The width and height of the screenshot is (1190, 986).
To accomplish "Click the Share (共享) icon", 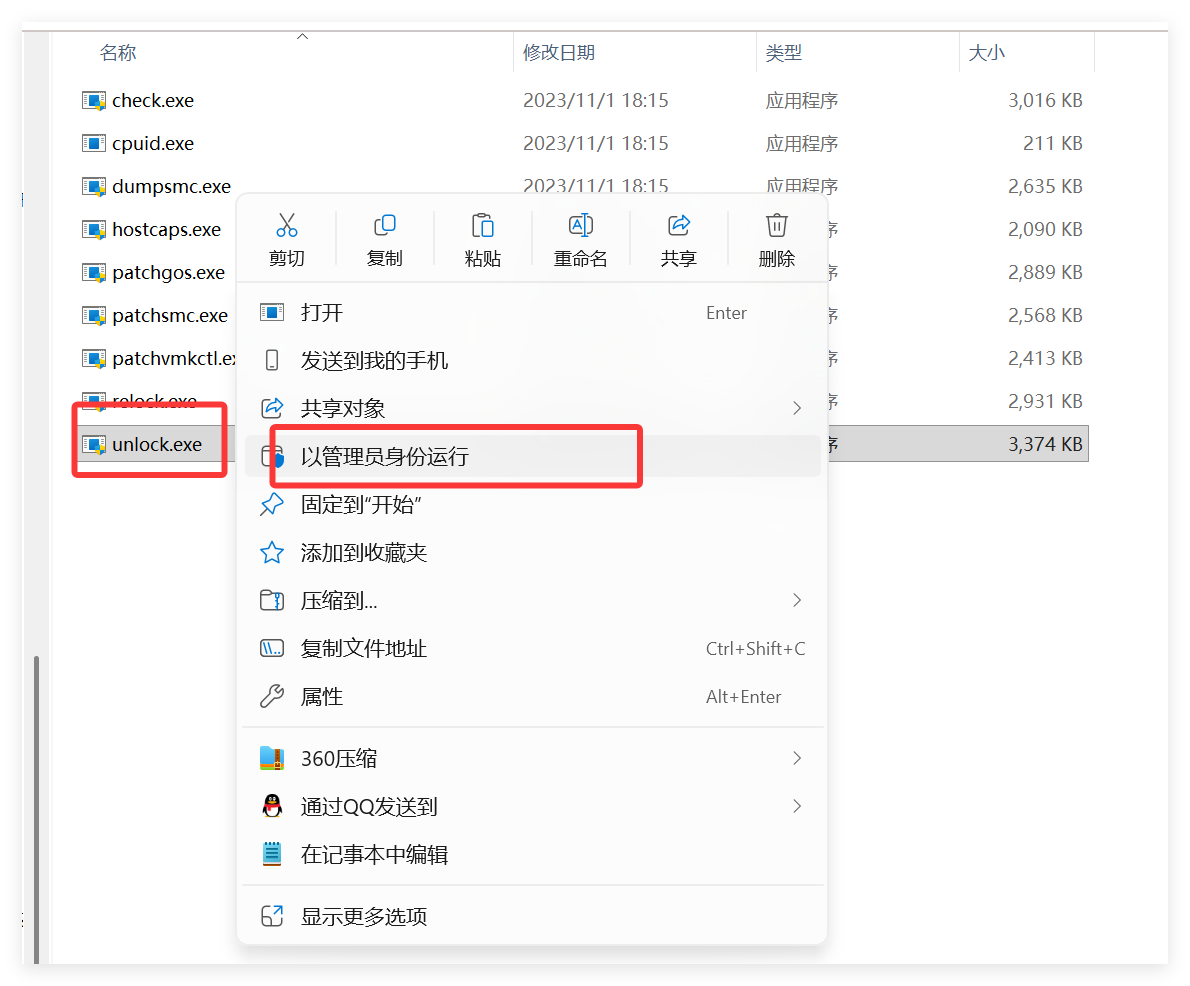I will [678, 225].
